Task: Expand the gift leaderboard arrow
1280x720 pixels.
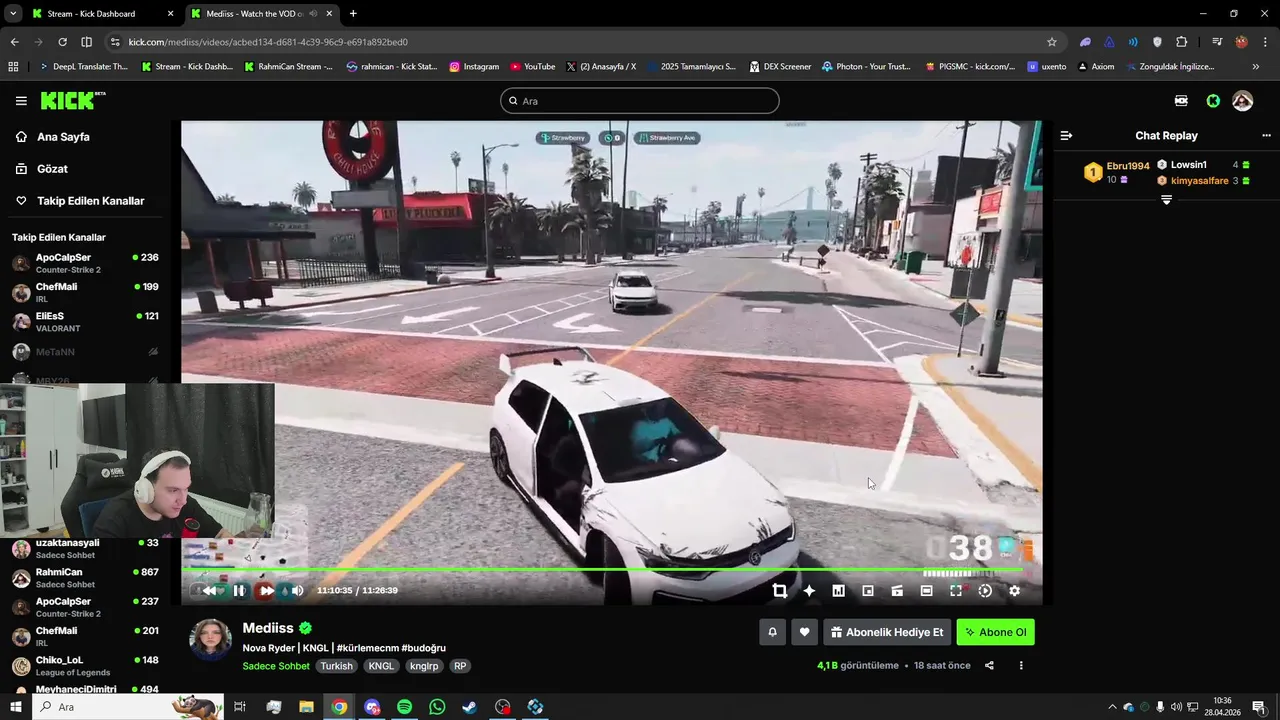Action: 1166,200
